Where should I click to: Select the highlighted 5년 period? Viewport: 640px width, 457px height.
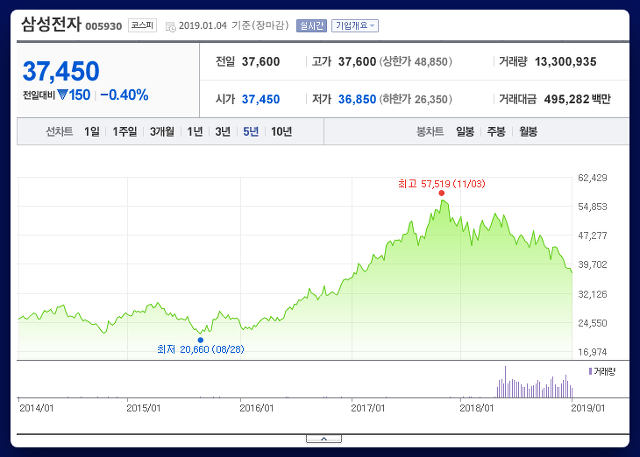[251, 132]
